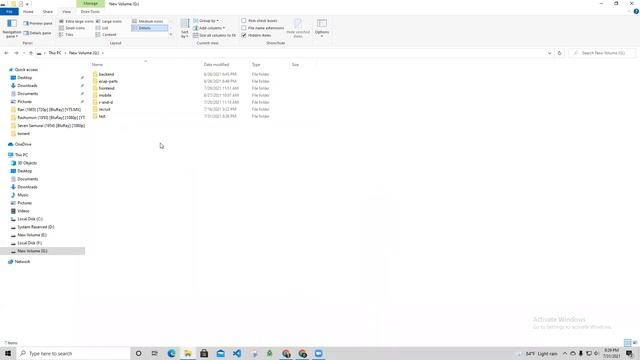Go up one folder level
This screenshot has height=360, width=640.
(31, 53)
